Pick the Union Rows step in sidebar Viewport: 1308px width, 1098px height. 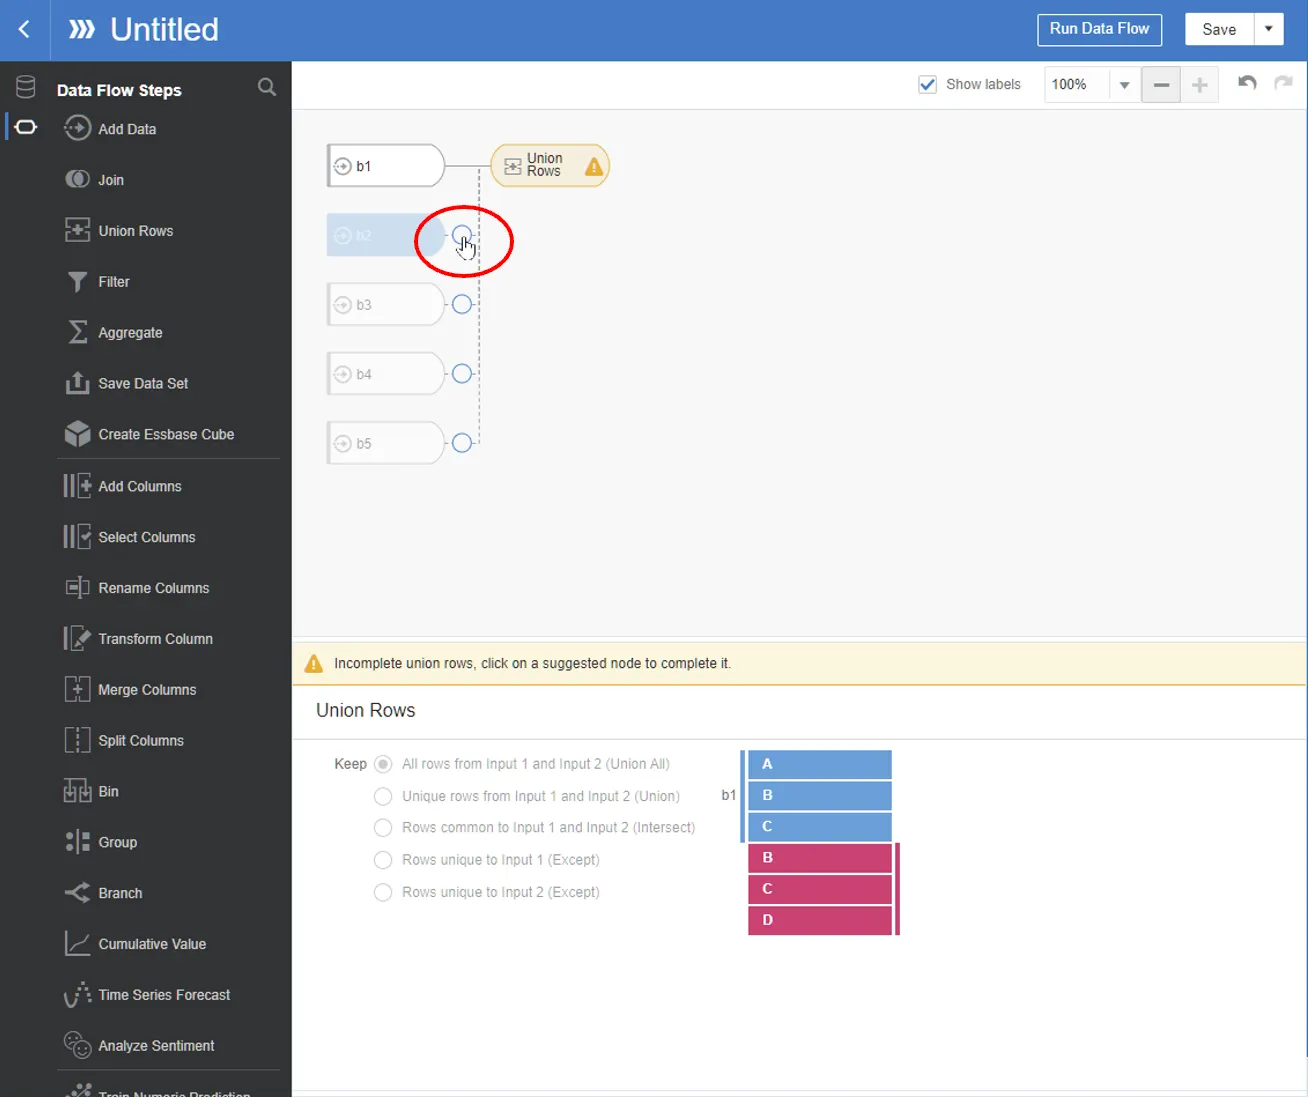119,231
